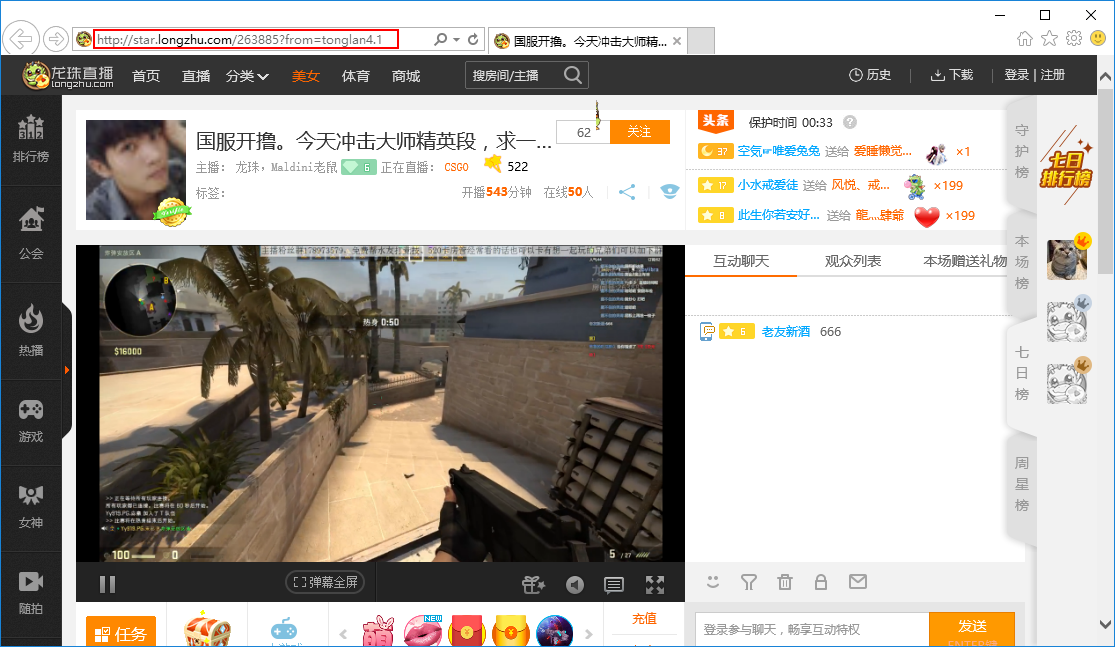Click the 发送 send button
Viewport: 1115px width, 647px height.
click(x=971, y=629)
